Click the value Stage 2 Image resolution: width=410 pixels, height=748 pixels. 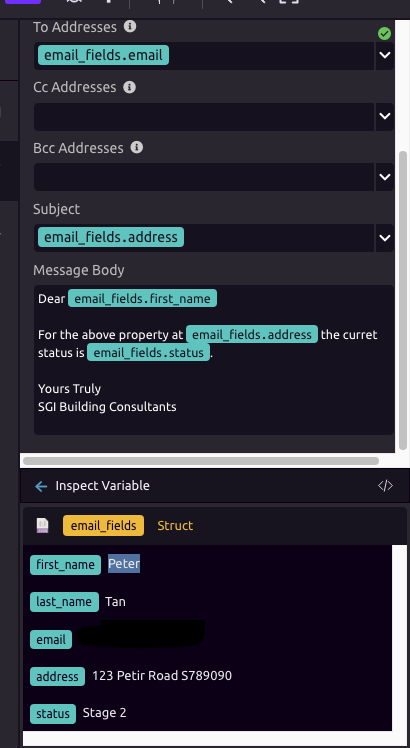(105, 713)
